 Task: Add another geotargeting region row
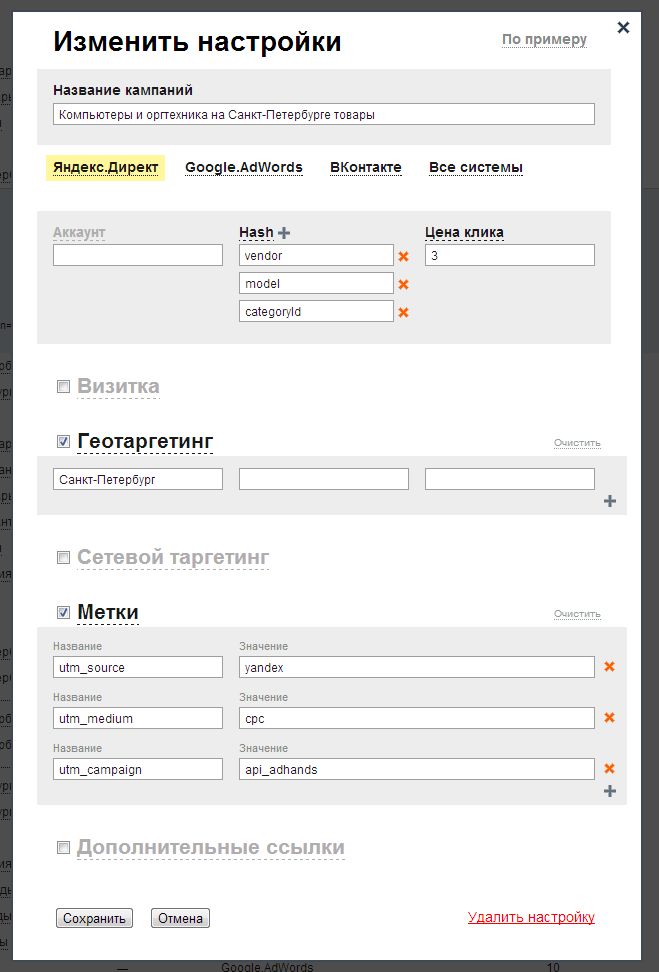610,501
